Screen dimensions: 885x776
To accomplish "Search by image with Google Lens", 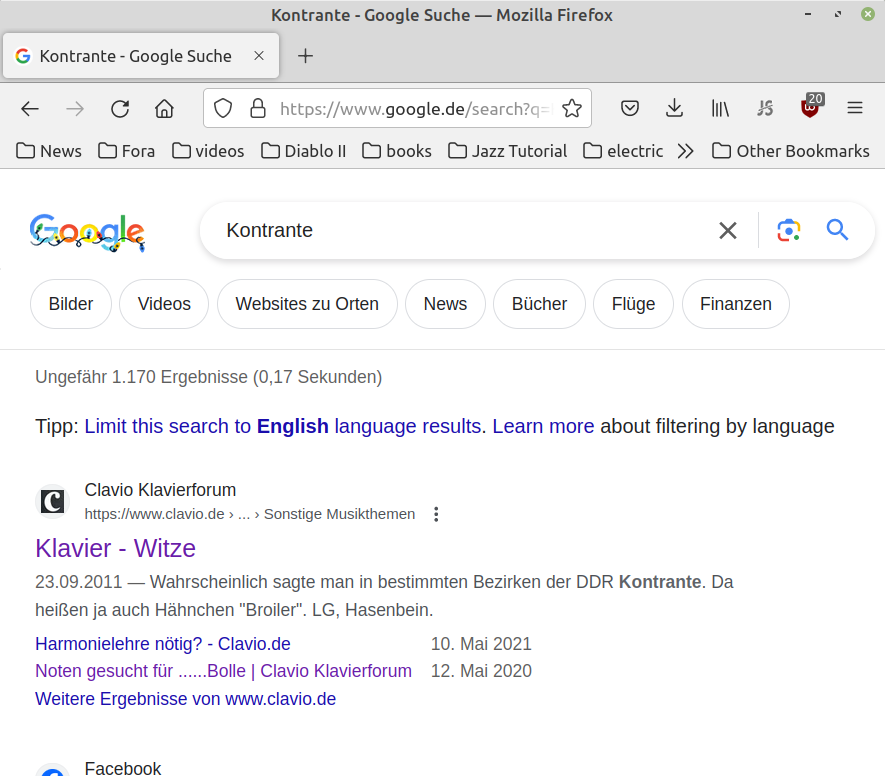I will [x=788, y=230].
